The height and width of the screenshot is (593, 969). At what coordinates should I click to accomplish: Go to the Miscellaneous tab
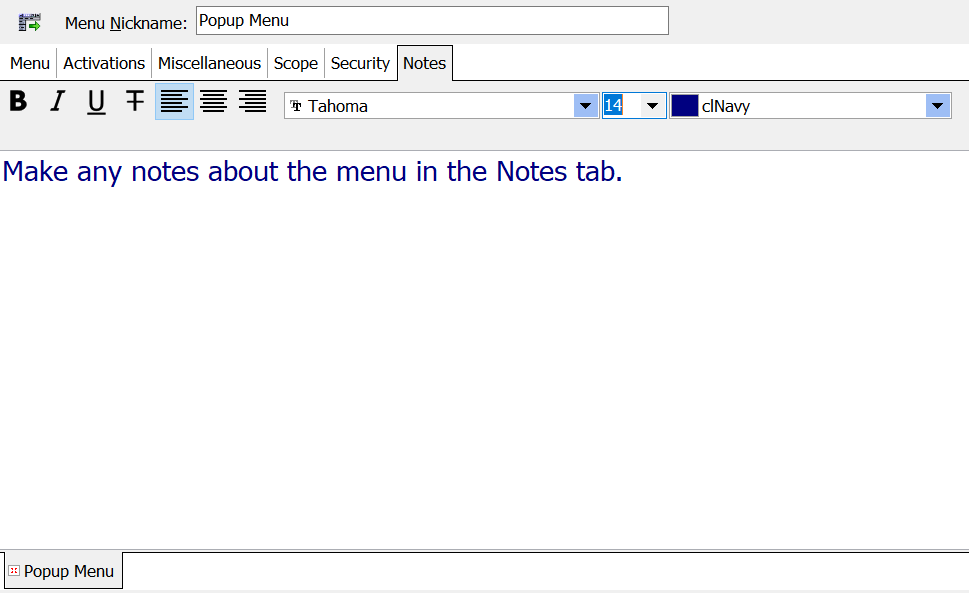point(209,63)
